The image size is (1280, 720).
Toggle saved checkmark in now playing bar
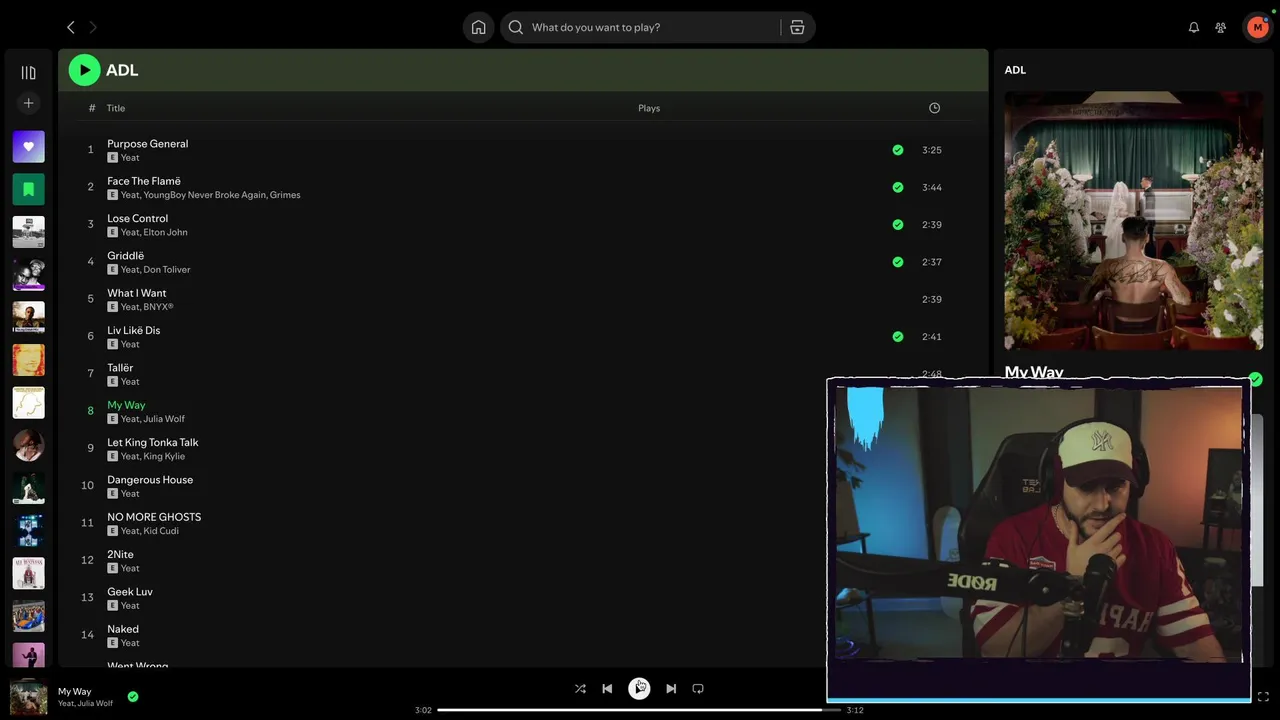point(133,697)
